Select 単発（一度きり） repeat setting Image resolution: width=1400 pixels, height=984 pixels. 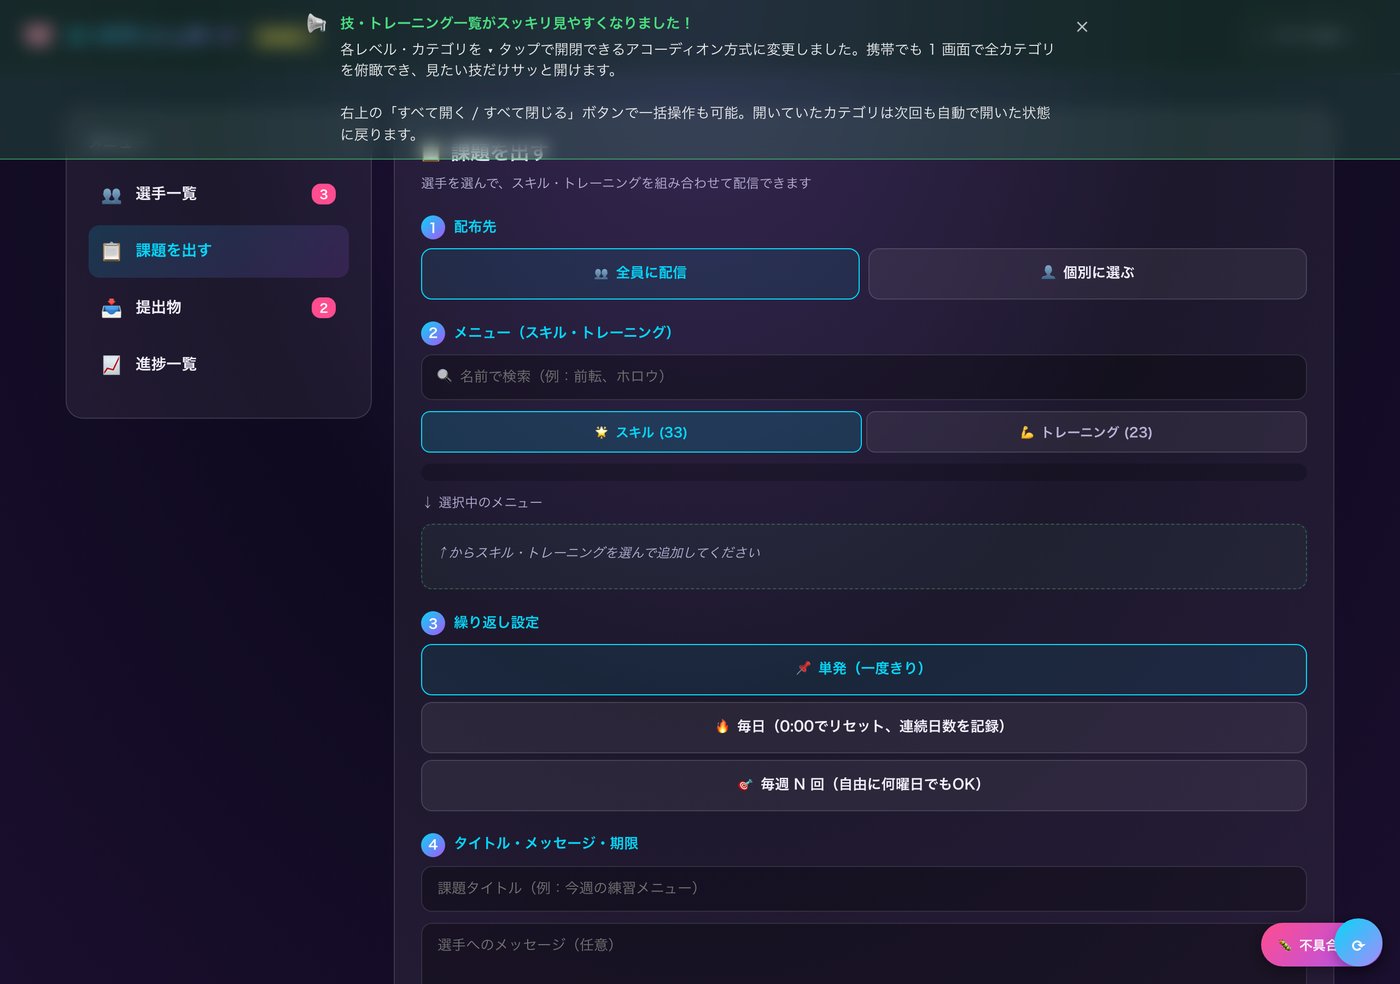[864, 669]
